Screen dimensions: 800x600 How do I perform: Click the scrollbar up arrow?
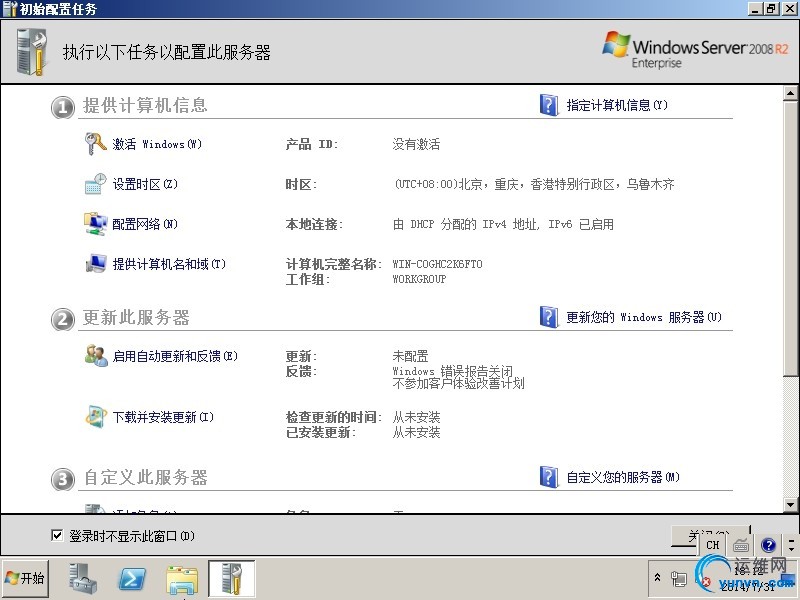(790, 93)
